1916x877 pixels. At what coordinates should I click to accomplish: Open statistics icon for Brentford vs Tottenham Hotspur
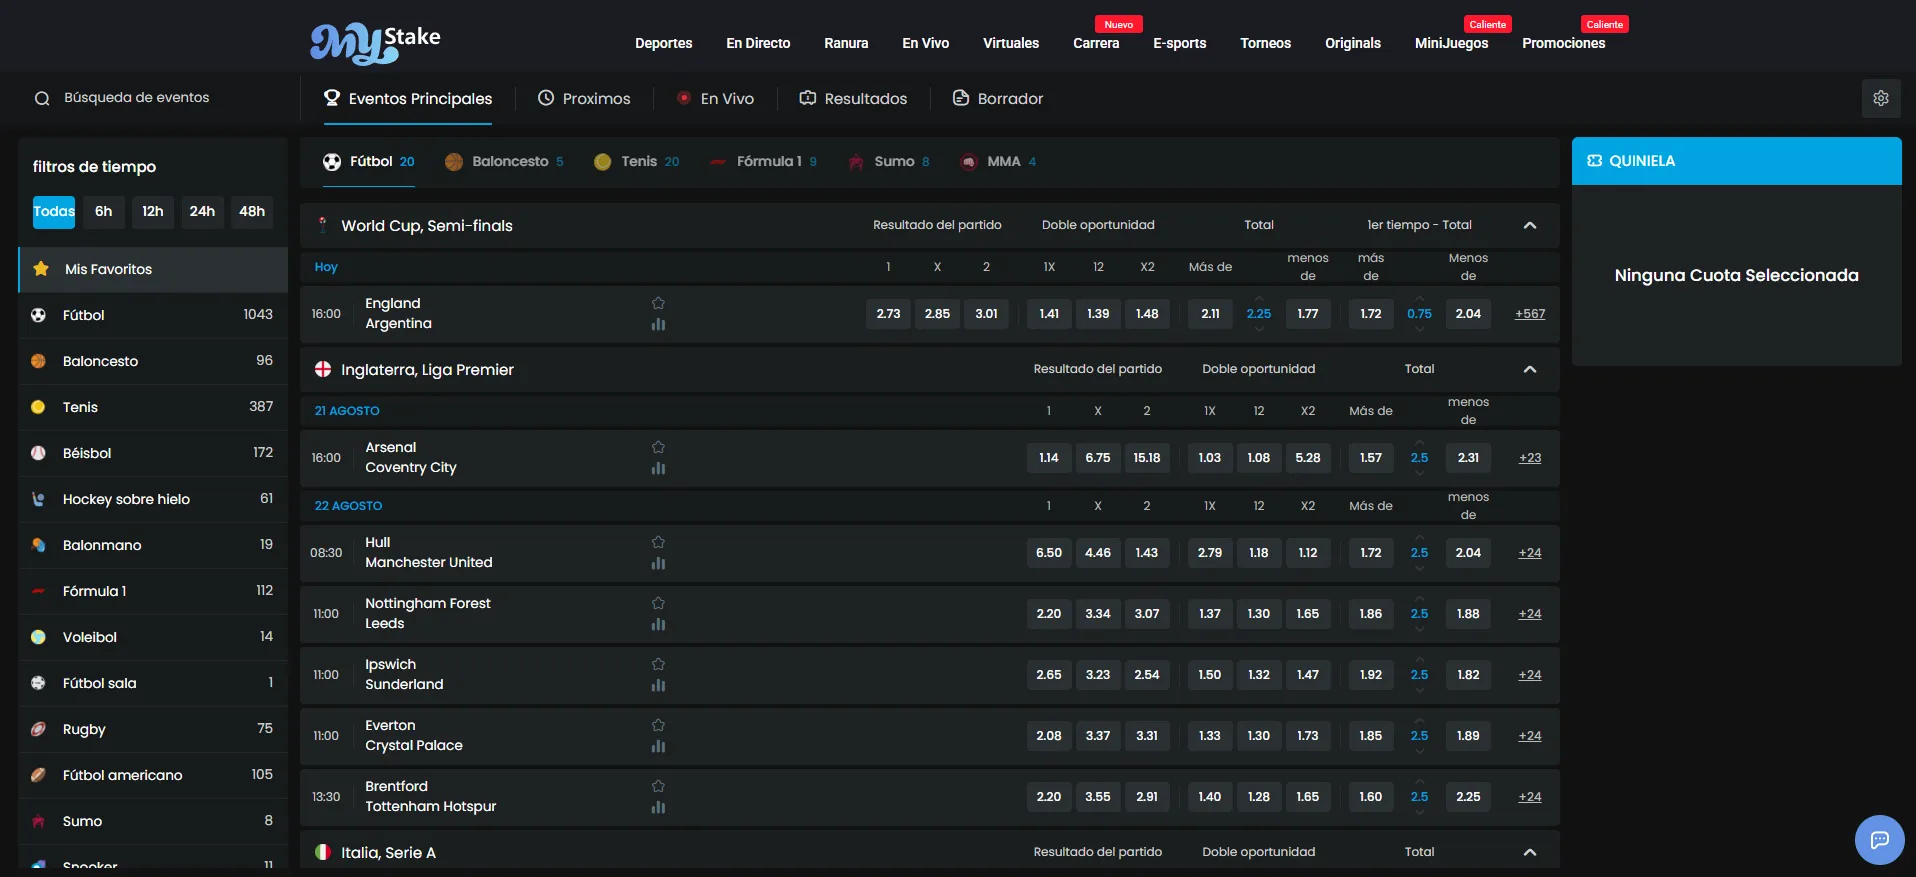658,807
